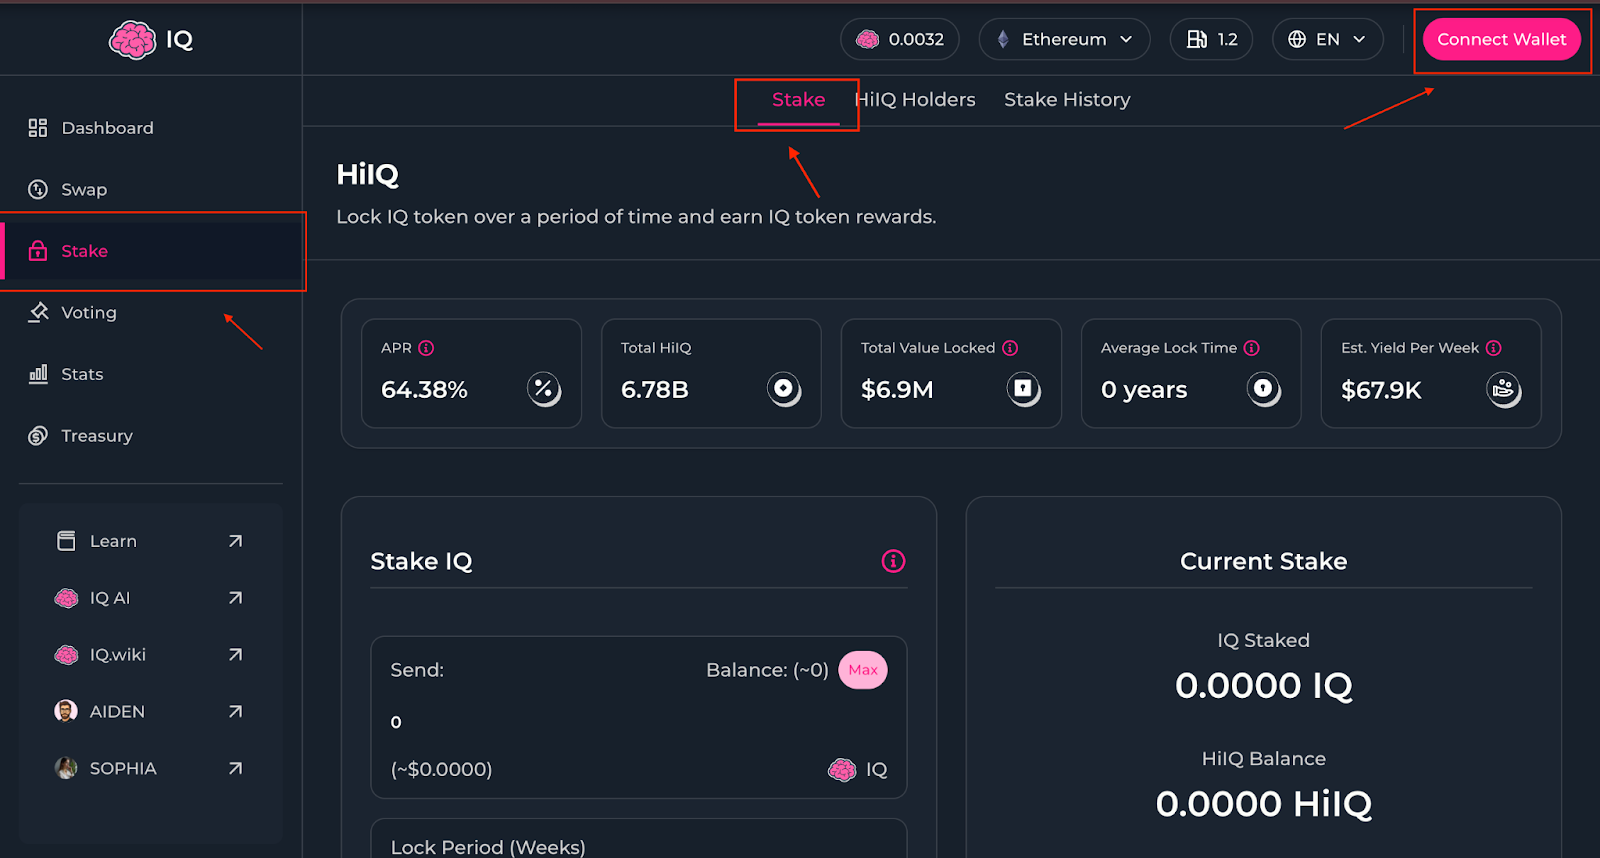Click the Total Value Locked lock icon

point(1024,389)
